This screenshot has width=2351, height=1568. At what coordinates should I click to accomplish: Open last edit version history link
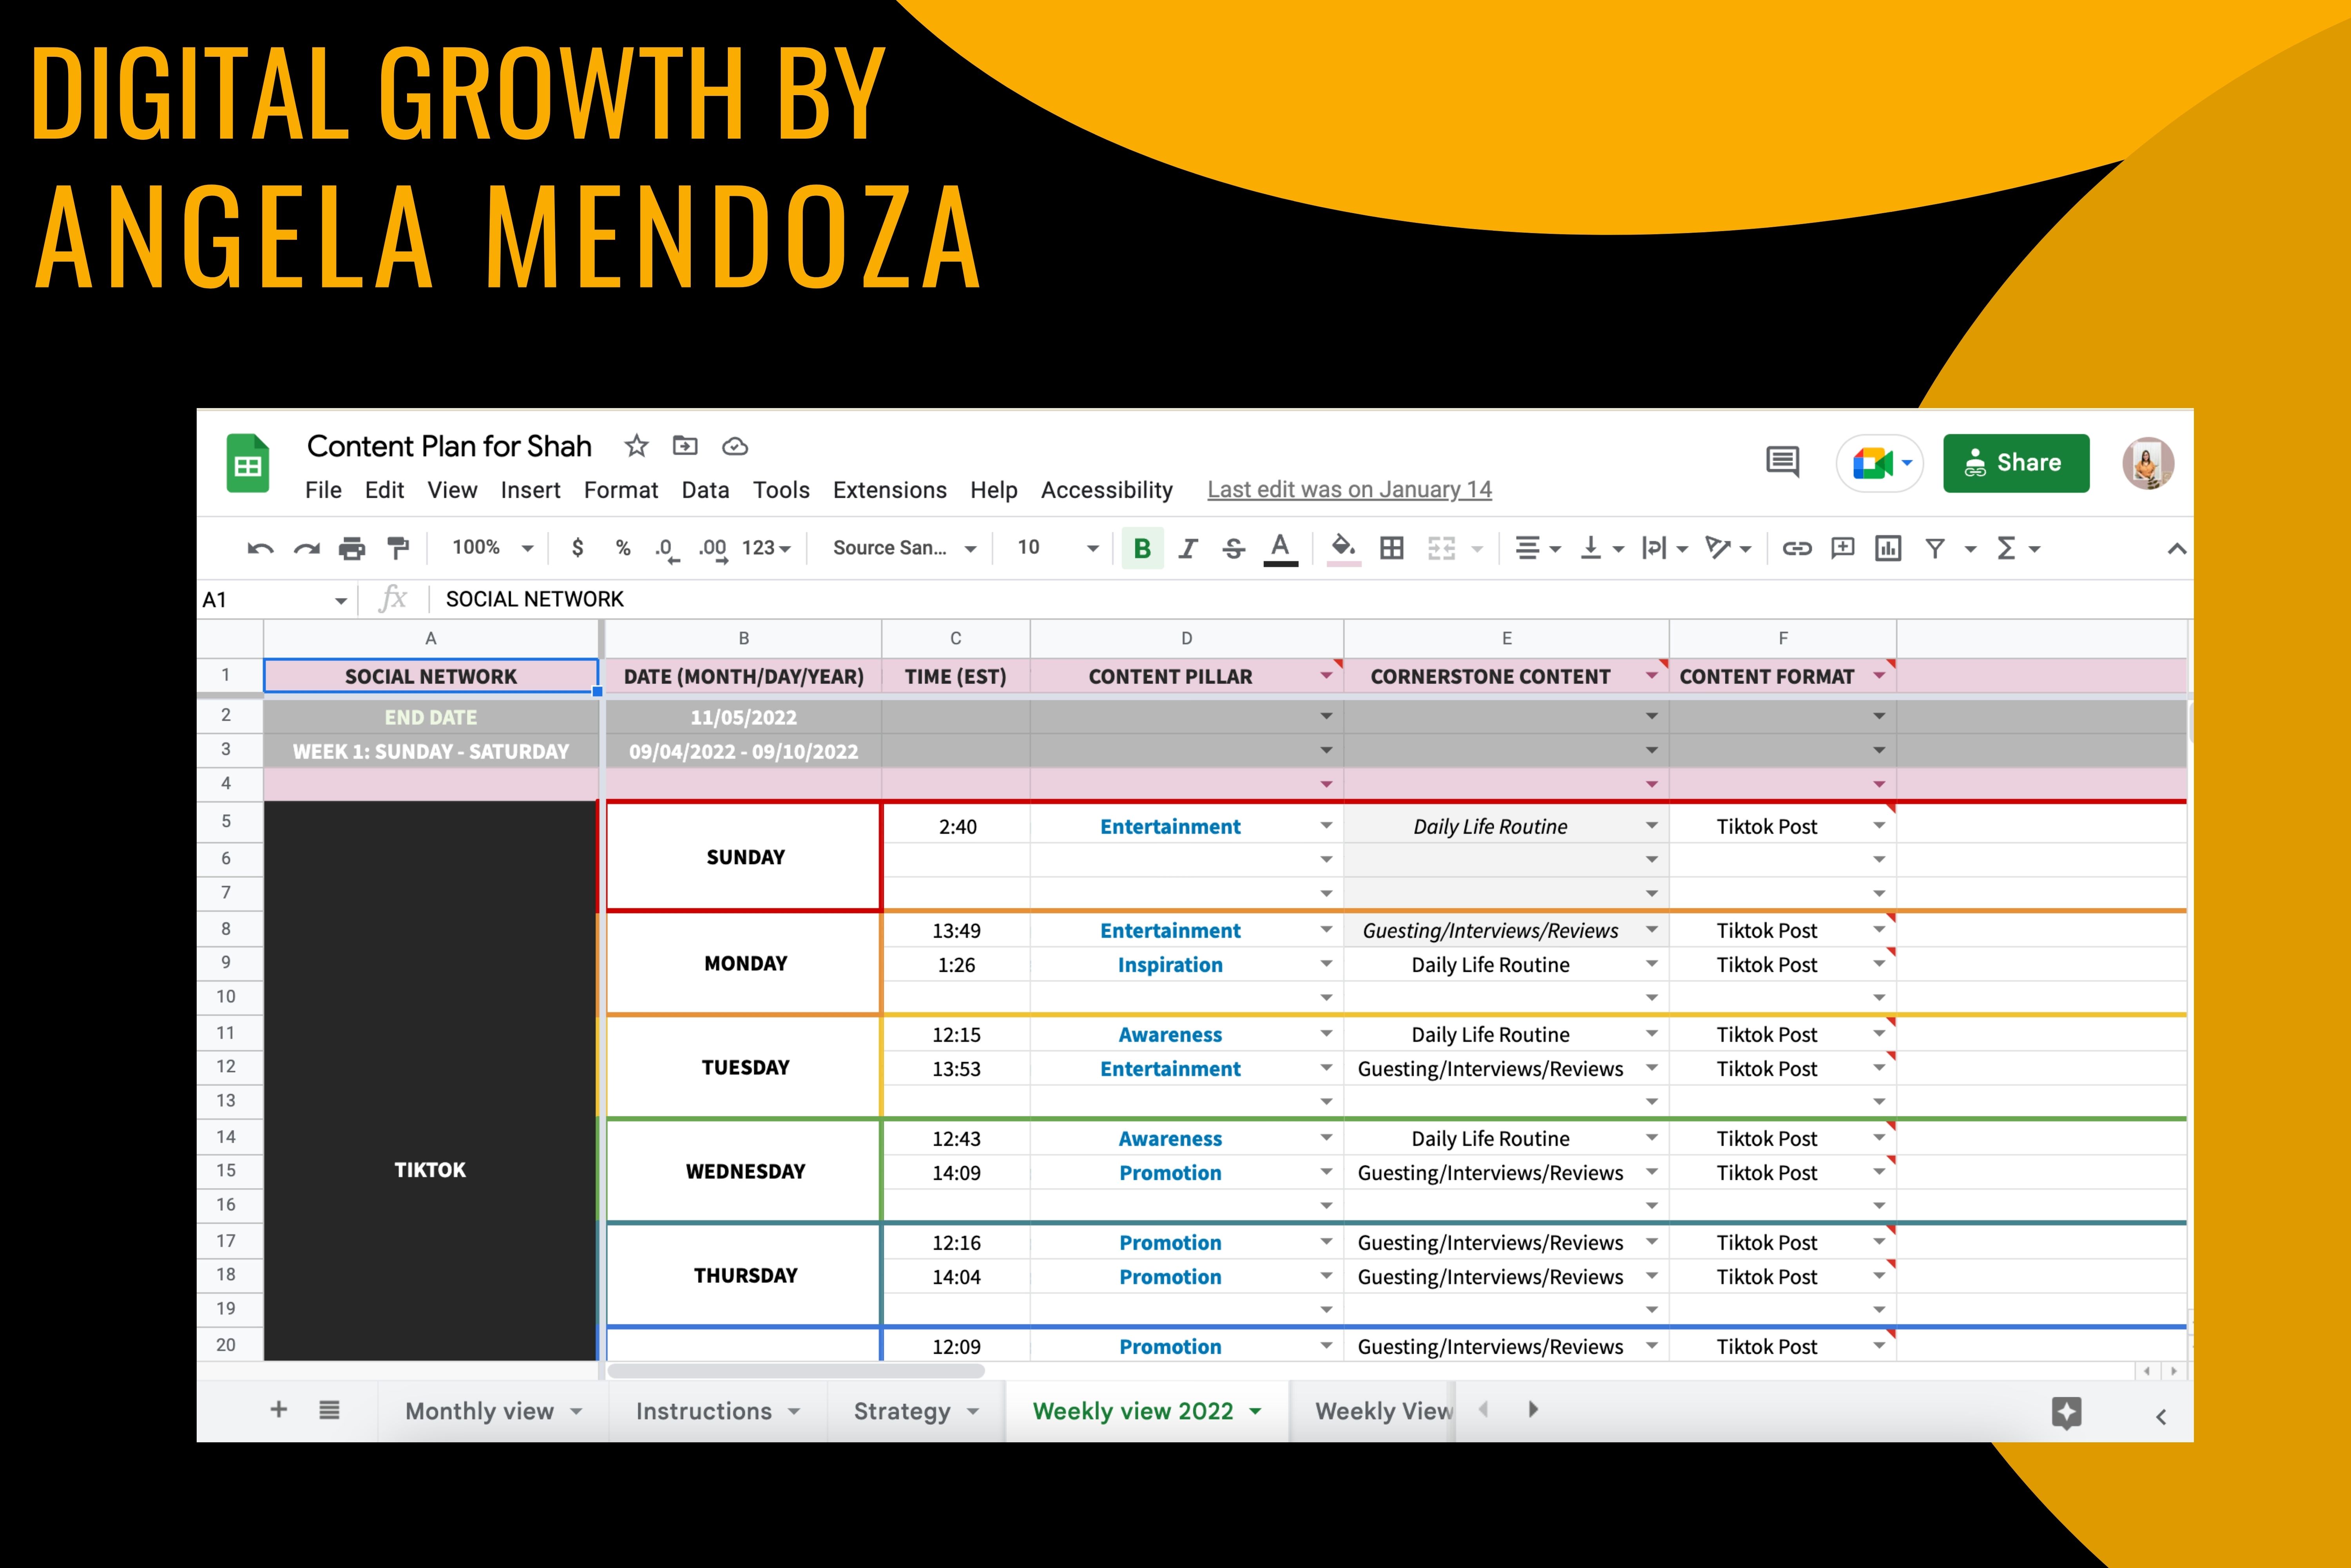[x=1349, y=490]
